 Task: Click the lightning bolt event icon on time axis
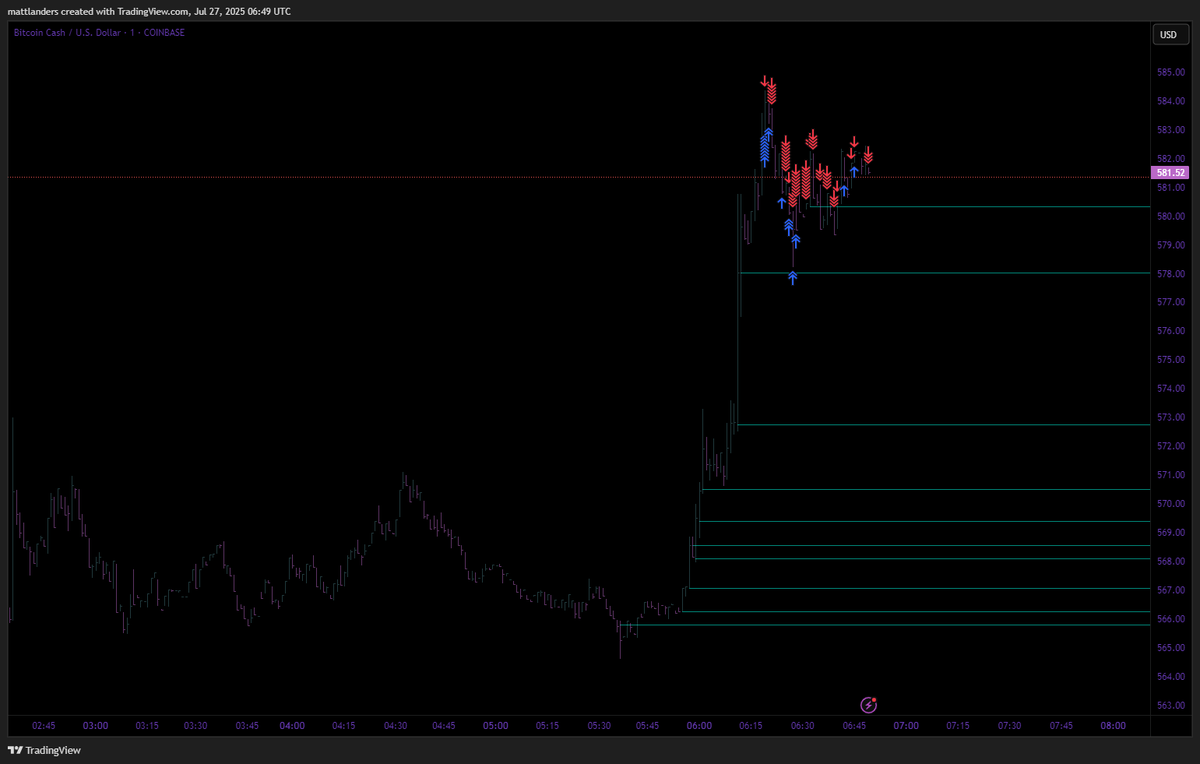[870, 705]
